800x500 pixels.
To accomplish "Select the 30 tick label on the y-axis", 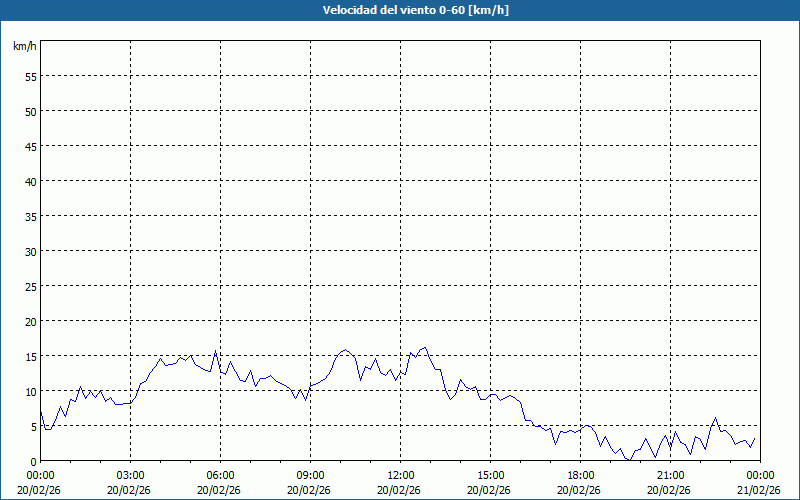I will (x=30, y=251).
